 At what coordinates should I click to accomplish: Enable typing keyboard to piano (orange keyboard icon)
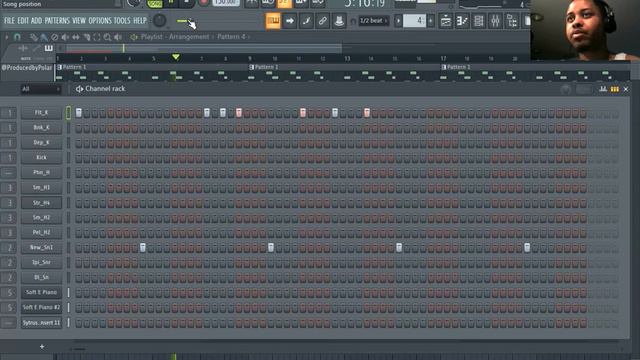tap(273, 21)
